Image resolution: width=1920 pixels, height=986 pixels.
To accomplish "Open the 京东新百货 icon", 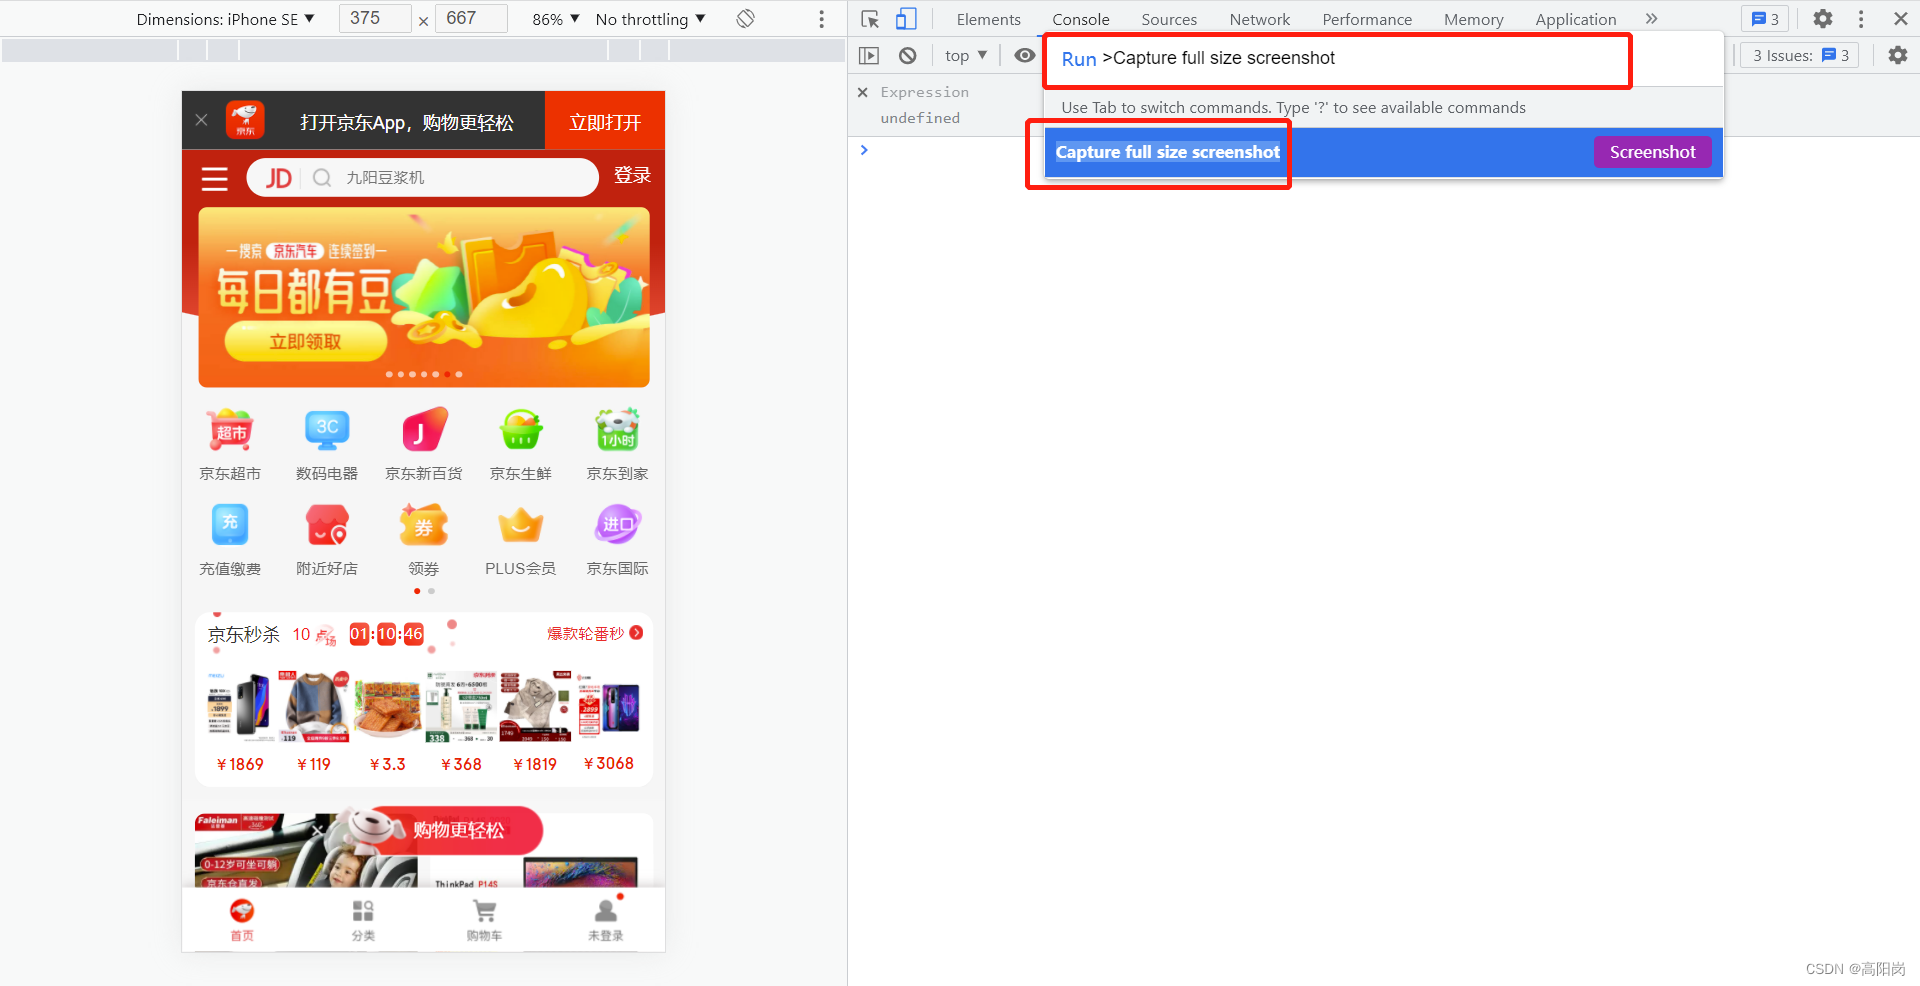I will [x=424, y=431].
